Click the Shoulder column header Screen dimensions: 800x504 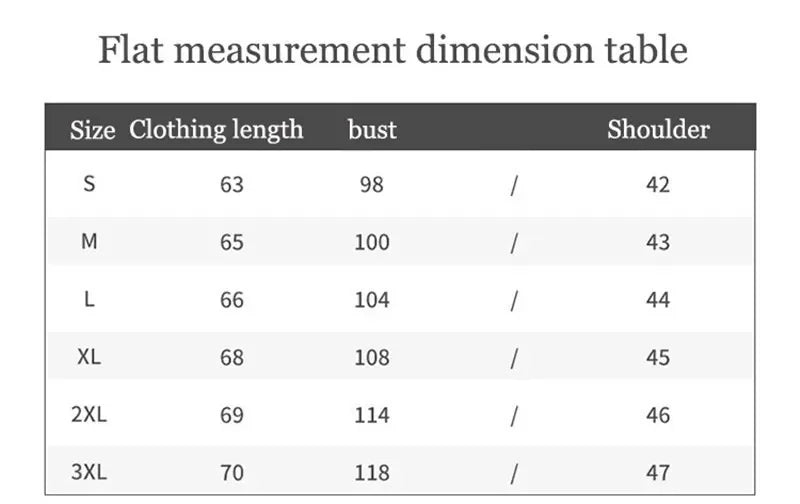point(658,129)
